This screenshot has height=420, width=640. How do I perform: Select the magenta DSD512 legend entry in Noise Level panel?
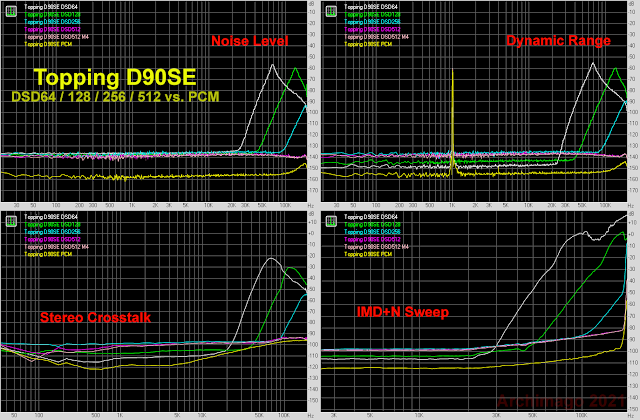pyautogui.click(x=52, y=29)
